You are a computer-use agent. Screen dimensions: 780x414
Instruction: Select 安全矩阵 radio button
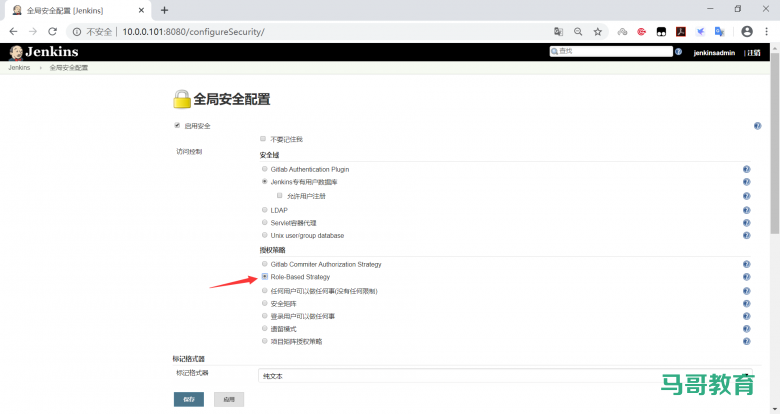pos(265,303)
